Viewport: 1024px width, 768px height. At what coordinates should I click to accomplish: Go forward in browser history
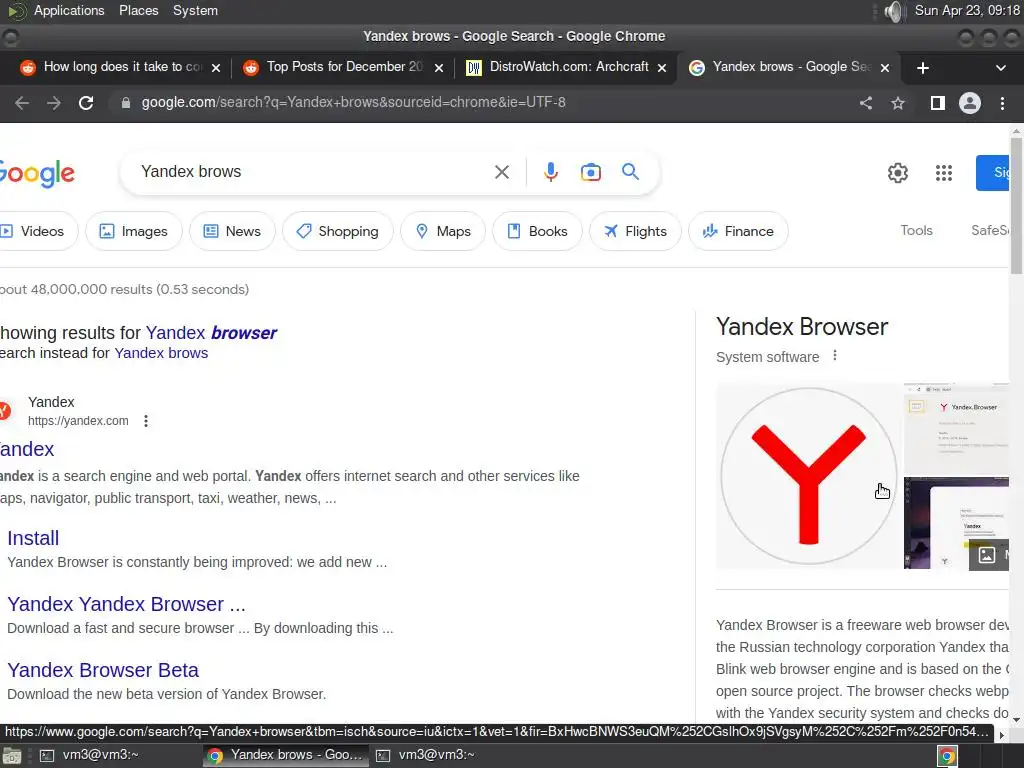point(54,103)
